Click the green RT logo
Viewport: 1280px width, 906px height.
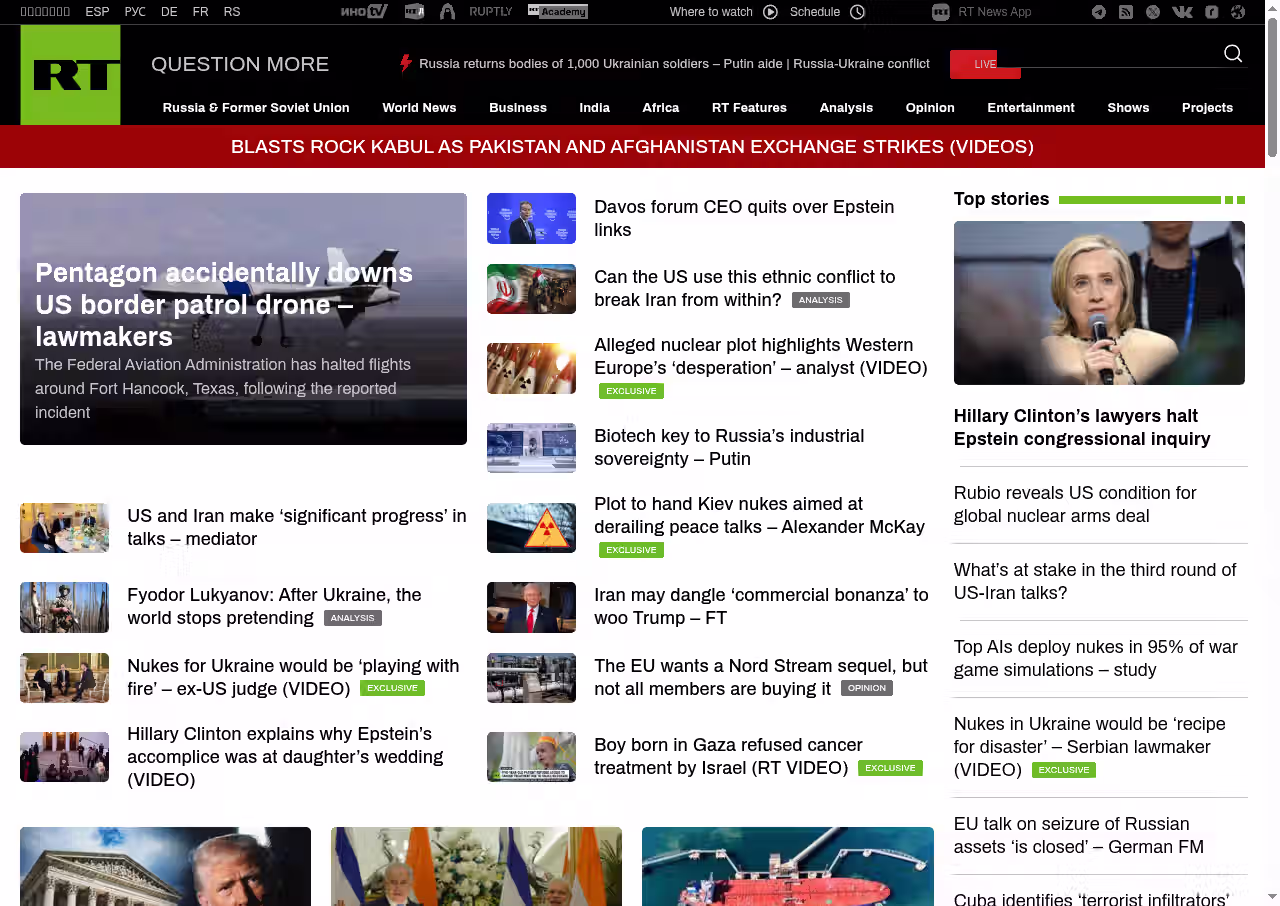click(x=70, y=75)
